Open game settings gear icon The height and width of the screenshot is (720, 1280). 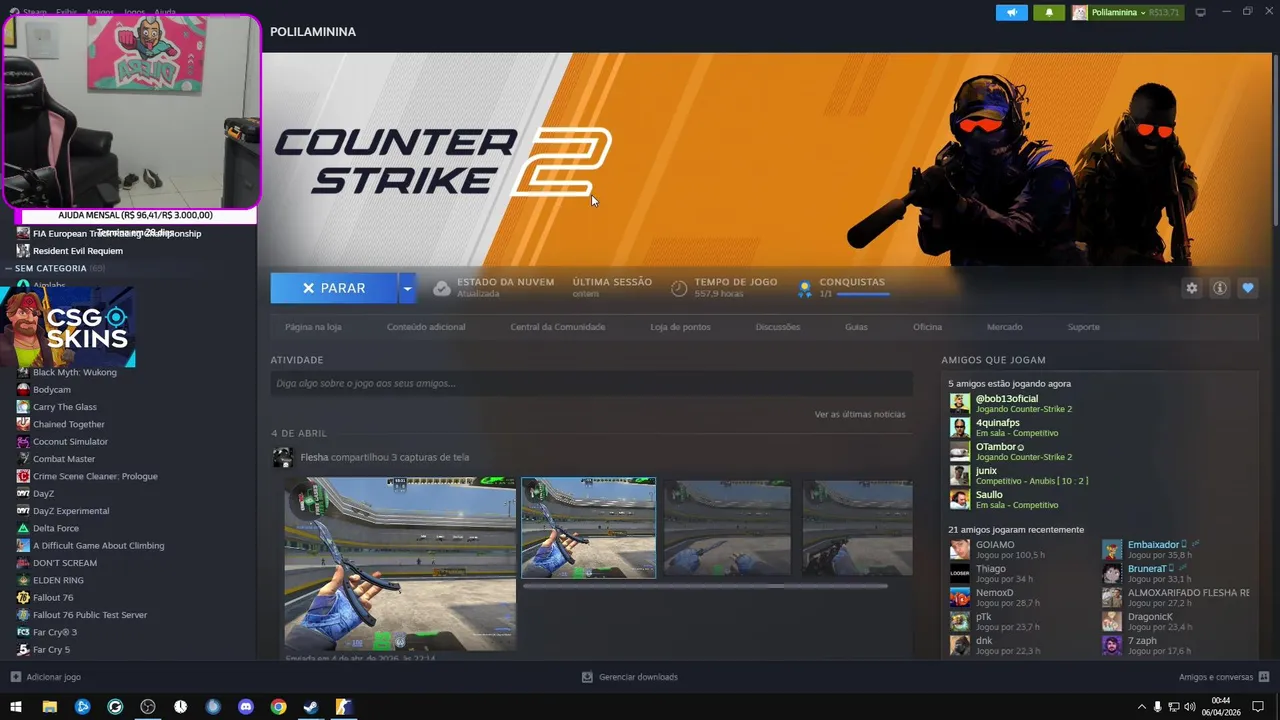[1192, 288]
